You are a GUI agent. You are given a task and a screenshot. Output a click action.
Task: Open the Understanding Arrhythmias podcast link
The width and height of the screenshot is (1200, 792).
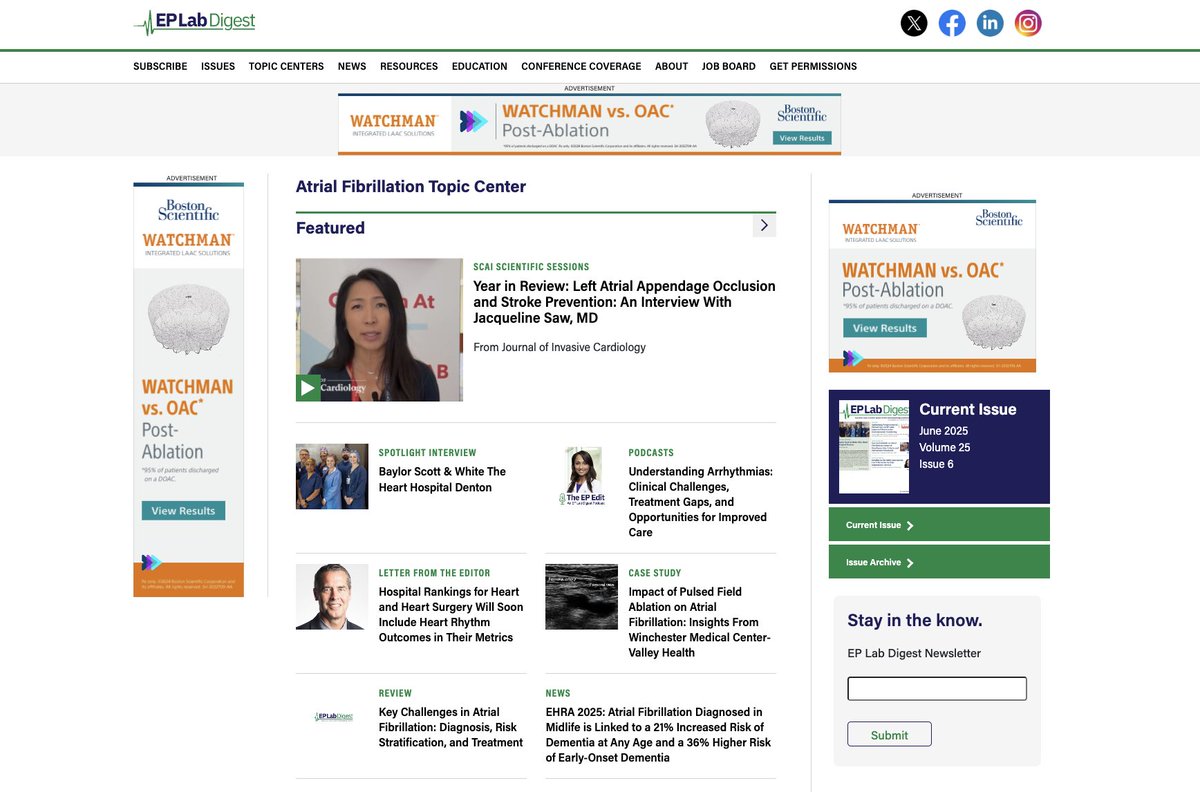point(701,502)
